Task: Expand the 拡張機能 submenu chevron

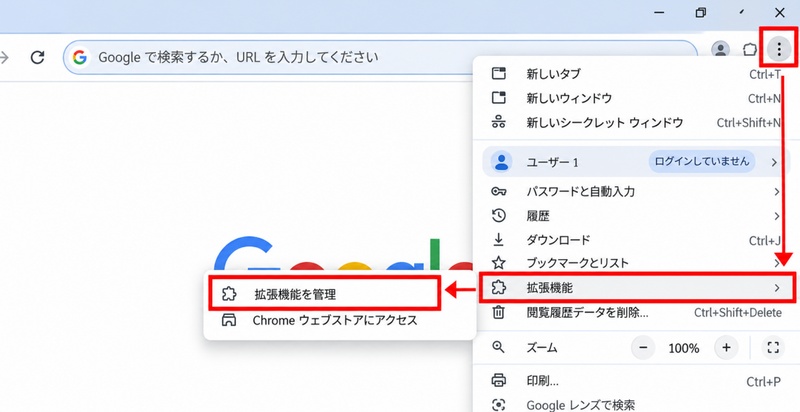Action: [x=777, y=288]
